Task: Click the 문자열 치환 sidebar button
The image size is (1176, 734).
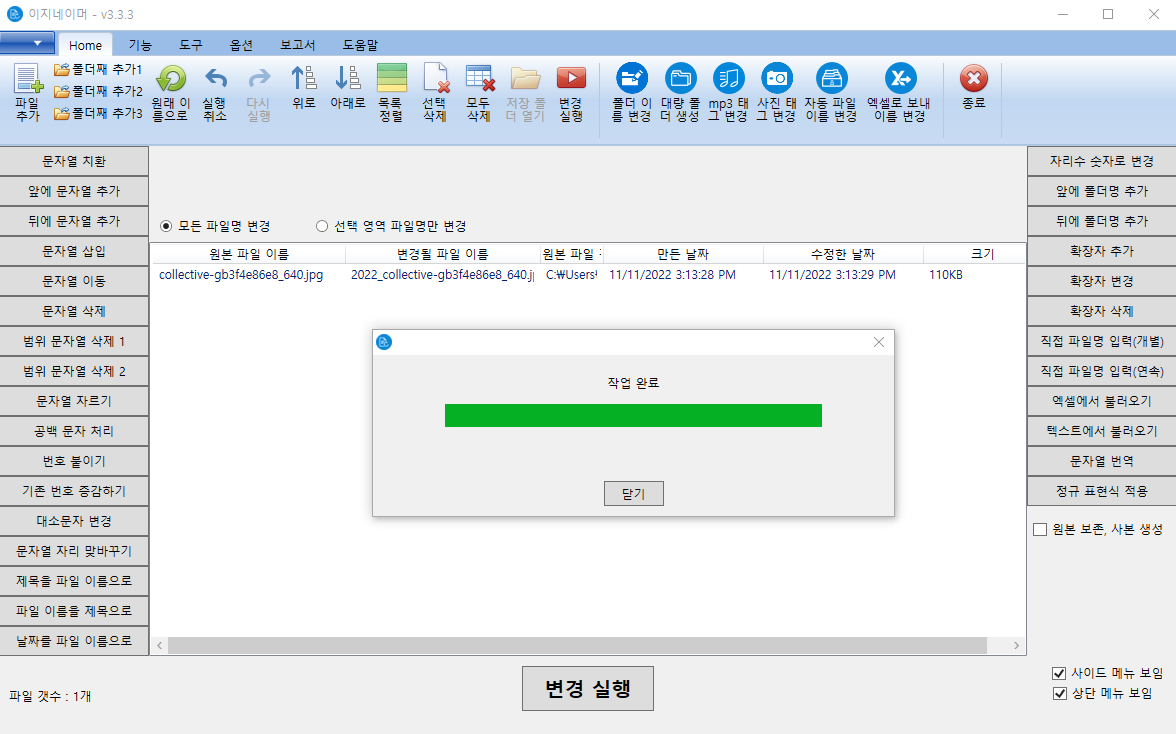Action: point(75,160)
